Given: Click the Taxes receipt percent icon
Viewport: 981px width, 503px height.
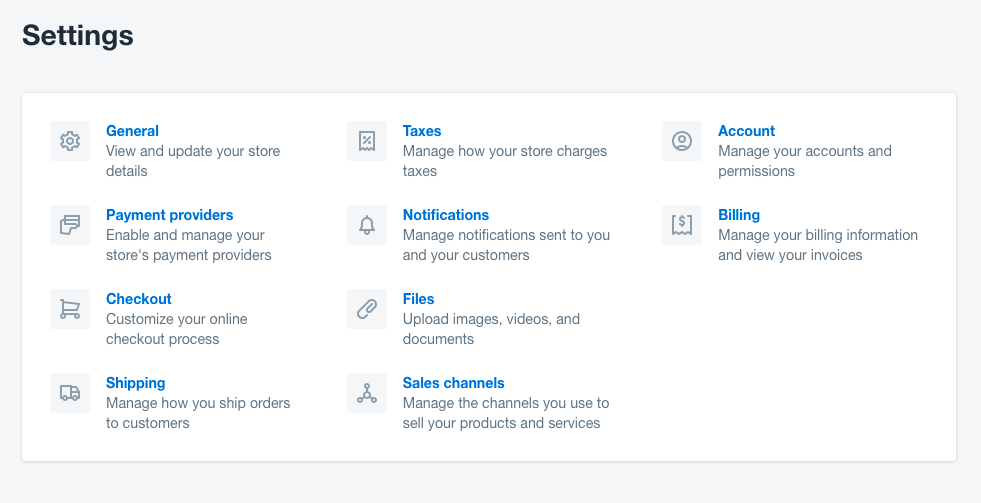Looking at the screenshot, I should coord(367,141).
